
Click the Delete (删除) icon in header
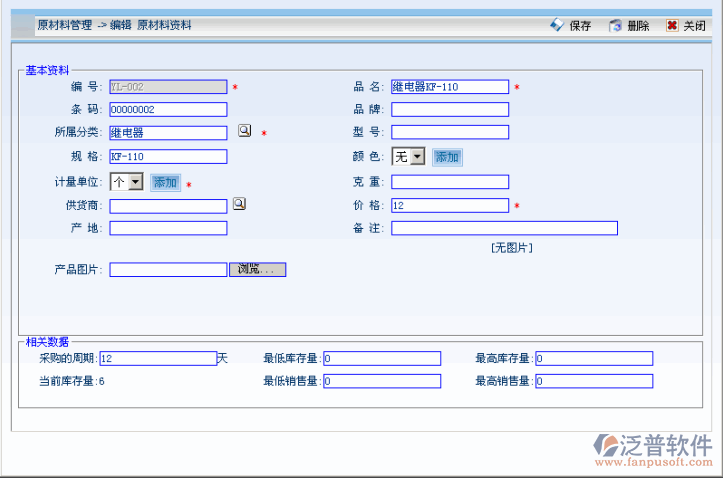pyautogui.click(x=615, y=25)
